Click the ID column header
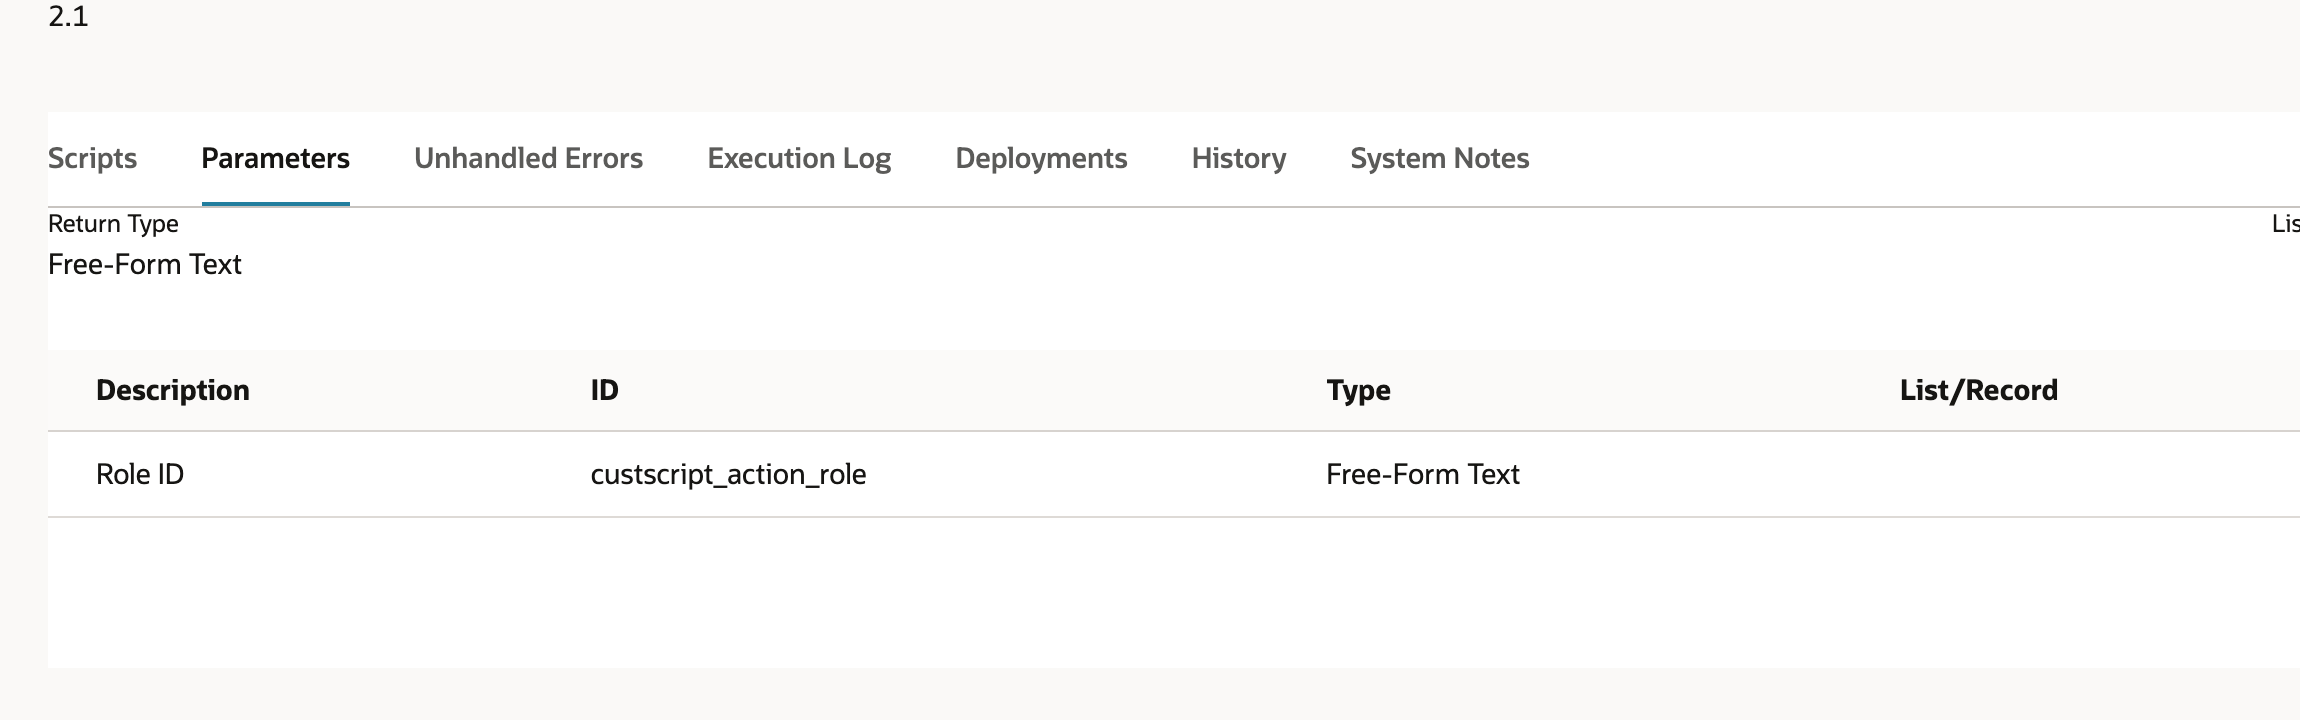 [605, 390]
